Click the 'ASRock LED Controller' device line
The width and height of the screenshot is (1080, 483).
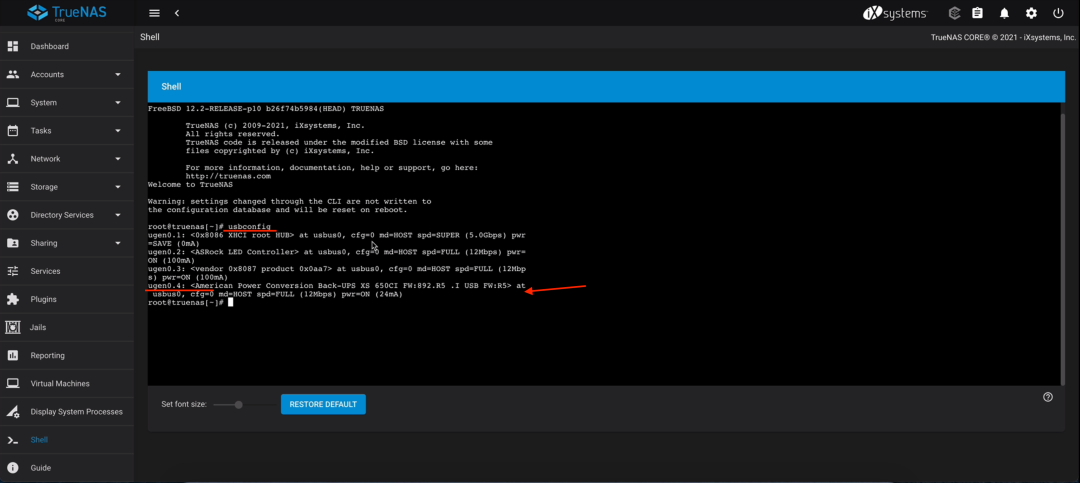[x=337, y=252]
